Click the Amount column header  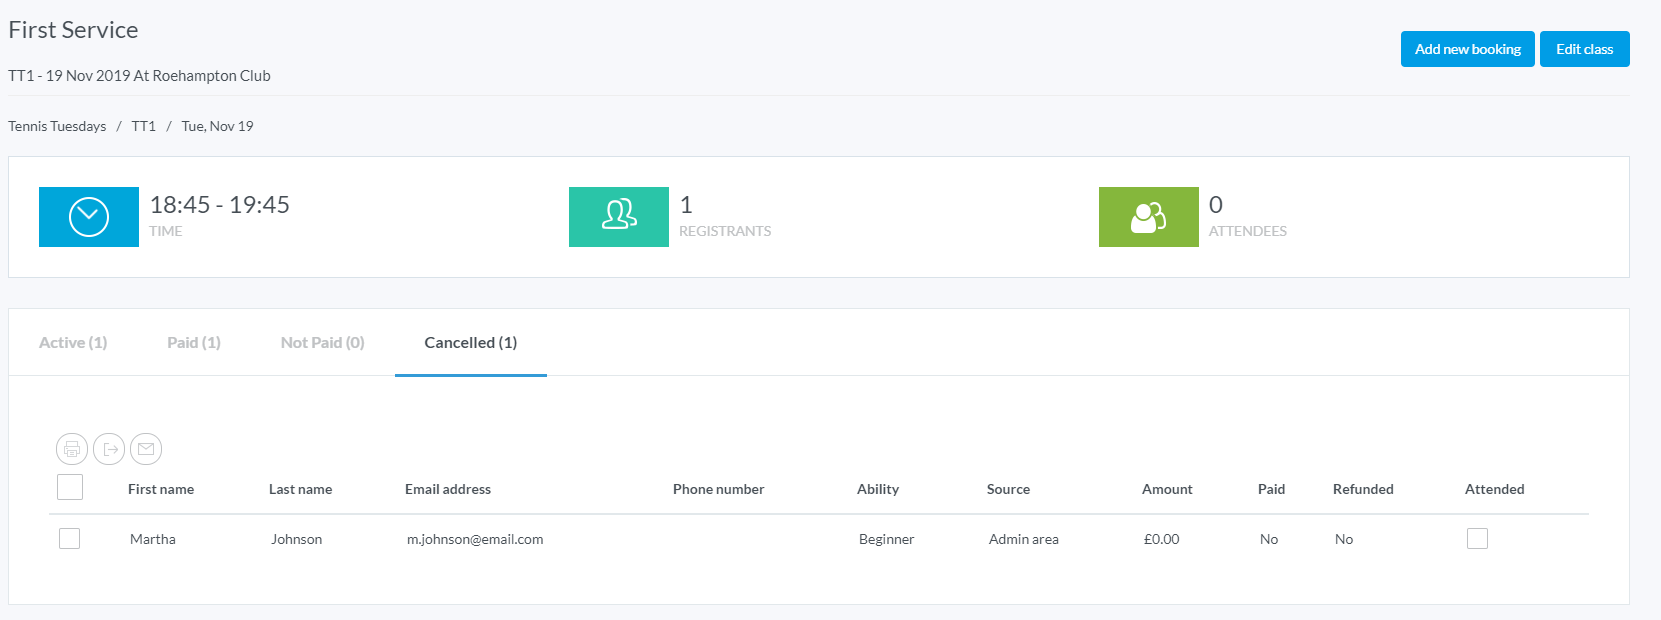1167,489
